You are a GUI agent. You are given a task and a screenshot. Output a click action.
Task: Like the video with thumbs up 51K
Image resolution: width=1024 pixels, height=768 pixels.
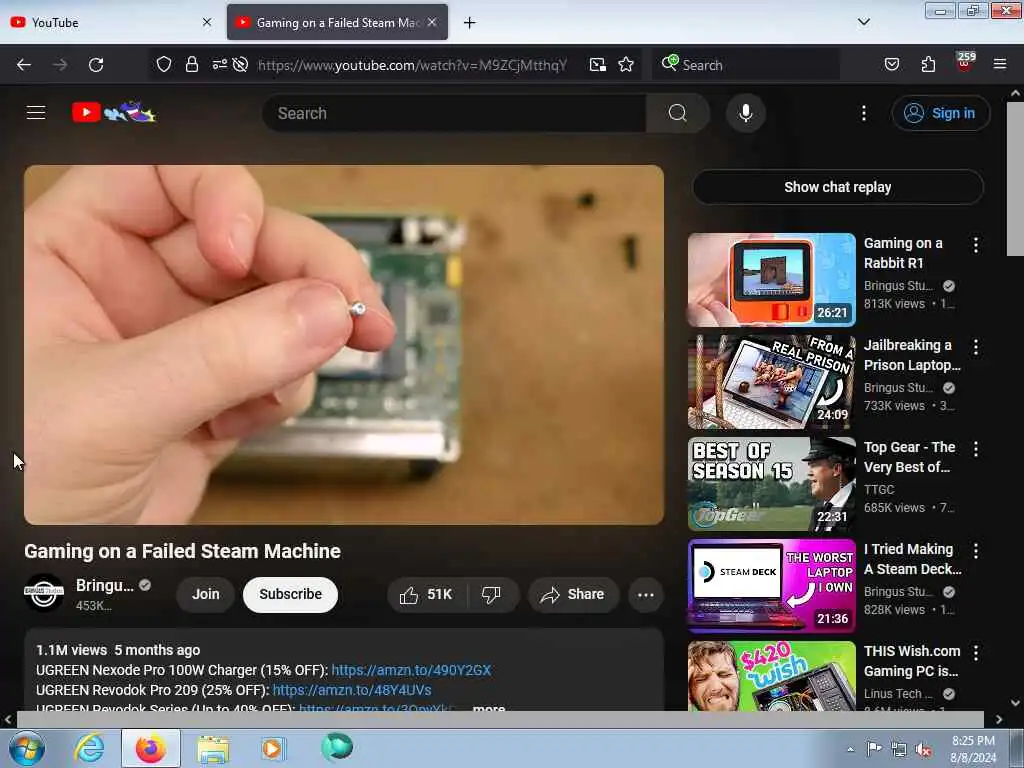426,594
